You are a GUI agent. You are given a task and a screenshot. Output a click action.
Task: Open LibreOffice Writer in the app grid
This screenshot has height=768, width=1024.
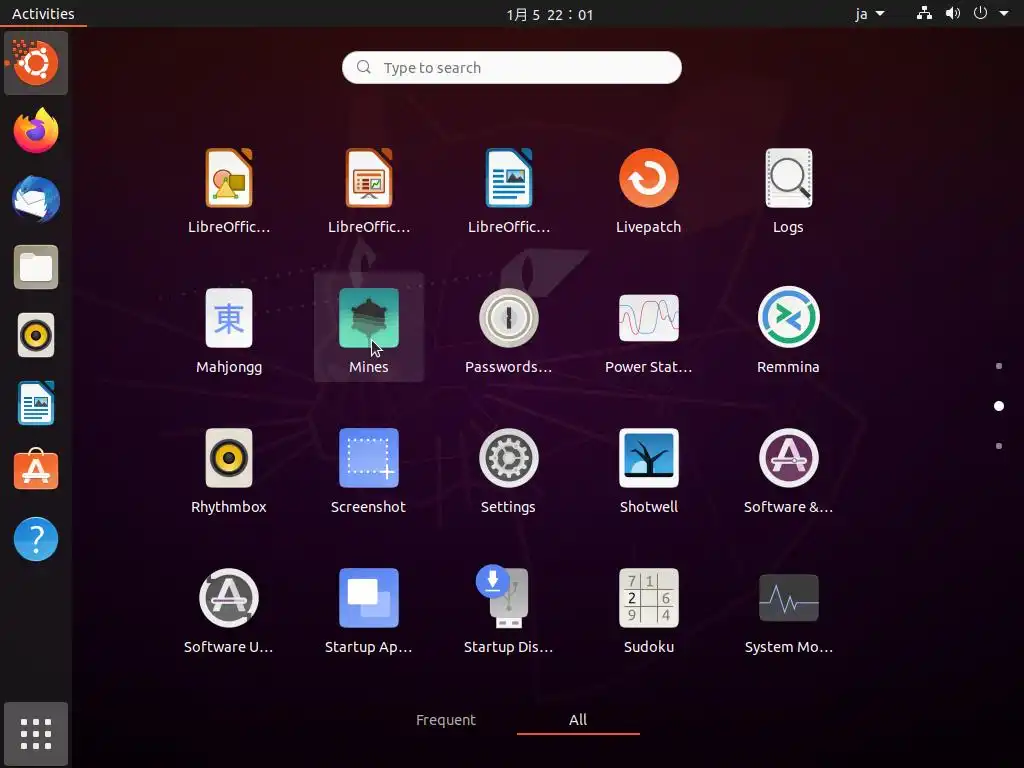click(x=509, y=178)
